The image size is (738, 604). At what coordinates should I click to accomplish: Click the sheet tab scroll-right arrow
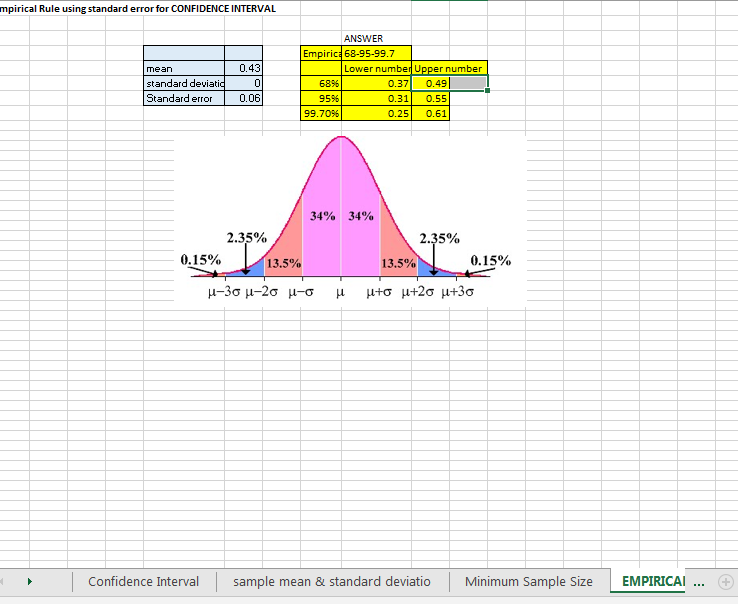coord(30,581)
